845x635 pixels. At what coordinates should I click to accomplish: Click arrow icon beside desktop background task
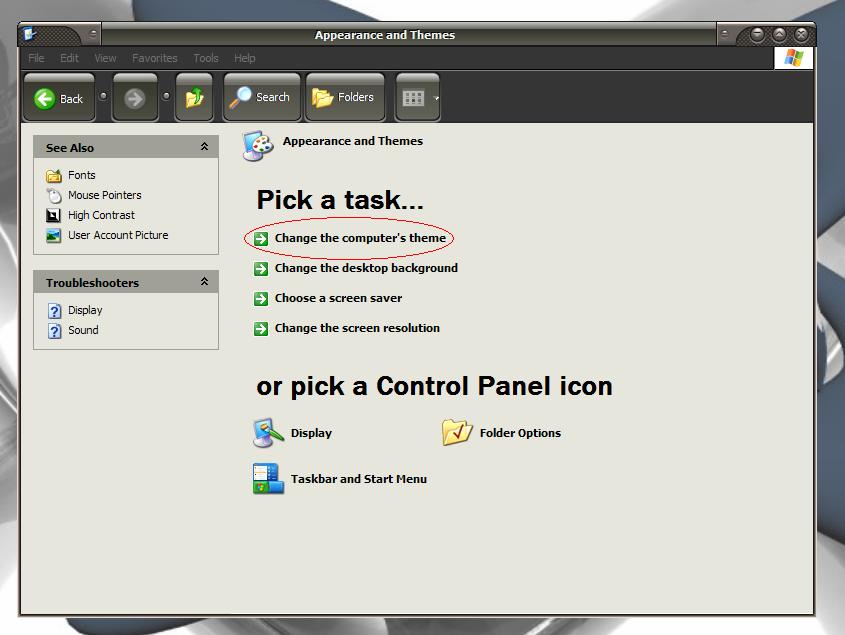(261, 268)
